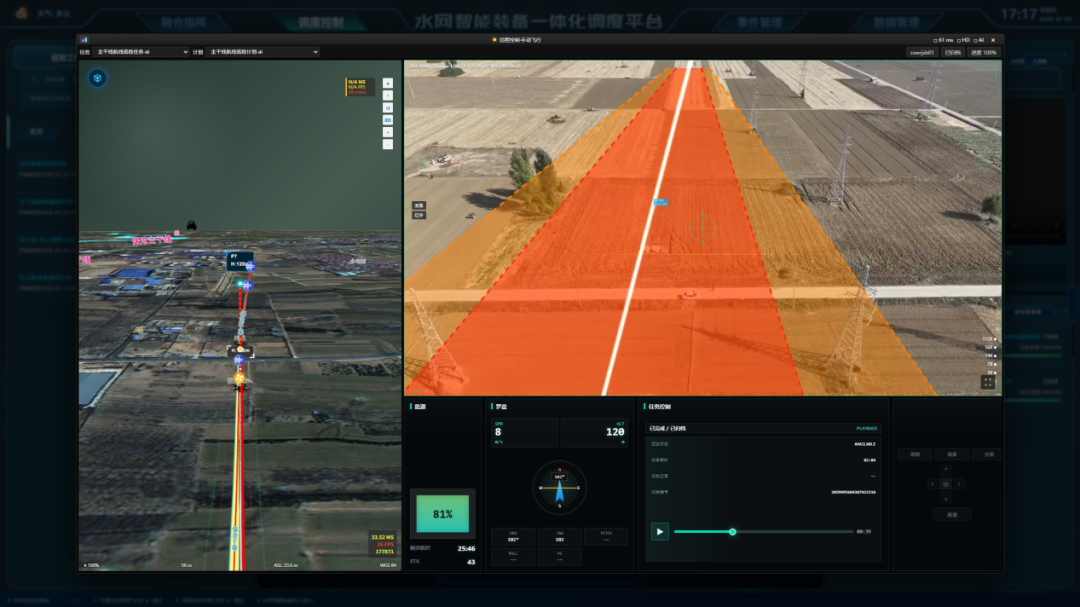Toggle the 3D view button on the map
This screenshot has width=1080, height=607.
[388, 120]
